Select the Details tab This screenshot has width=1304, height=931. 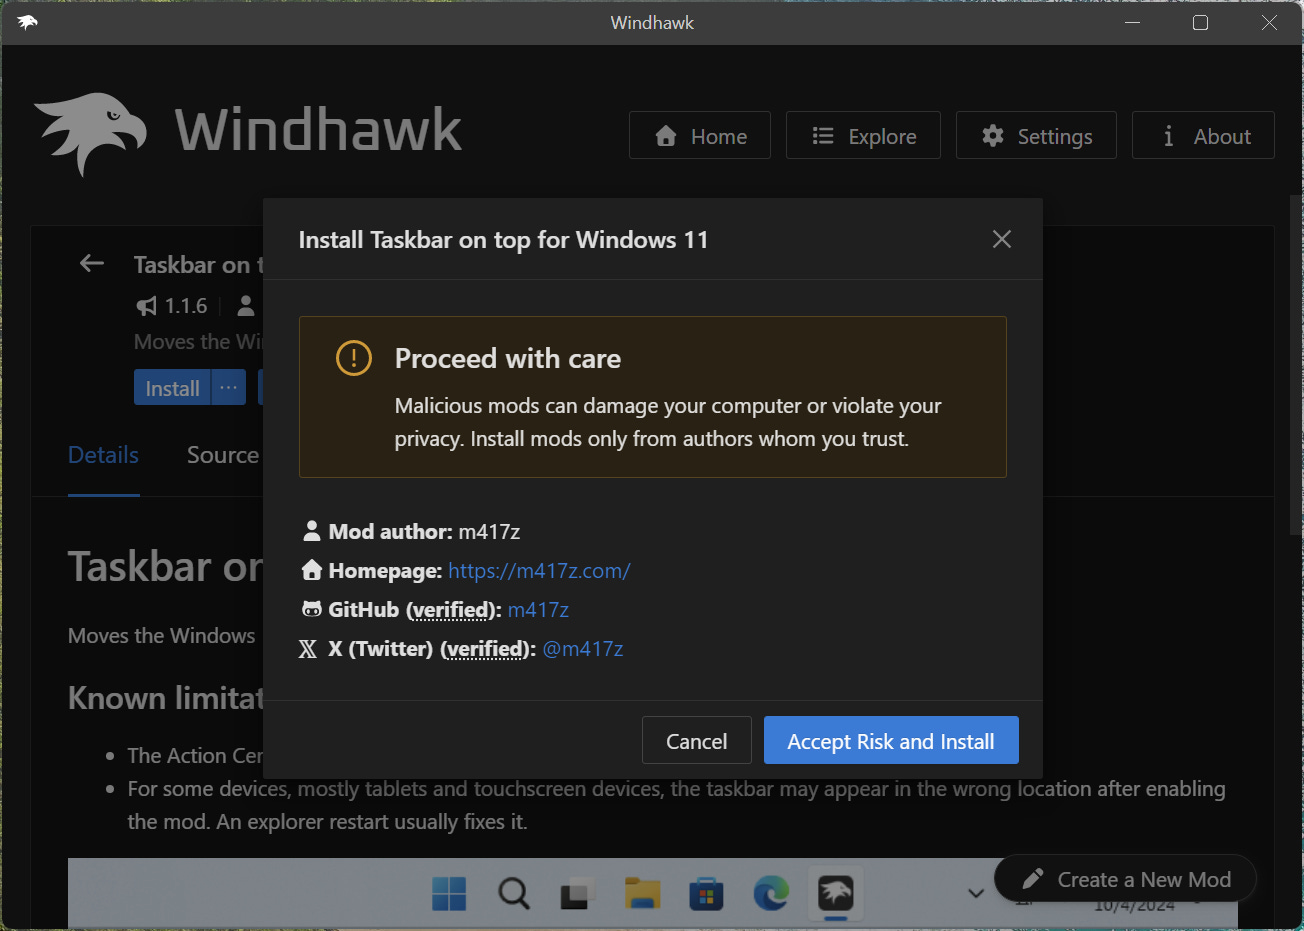coord(103,455)
